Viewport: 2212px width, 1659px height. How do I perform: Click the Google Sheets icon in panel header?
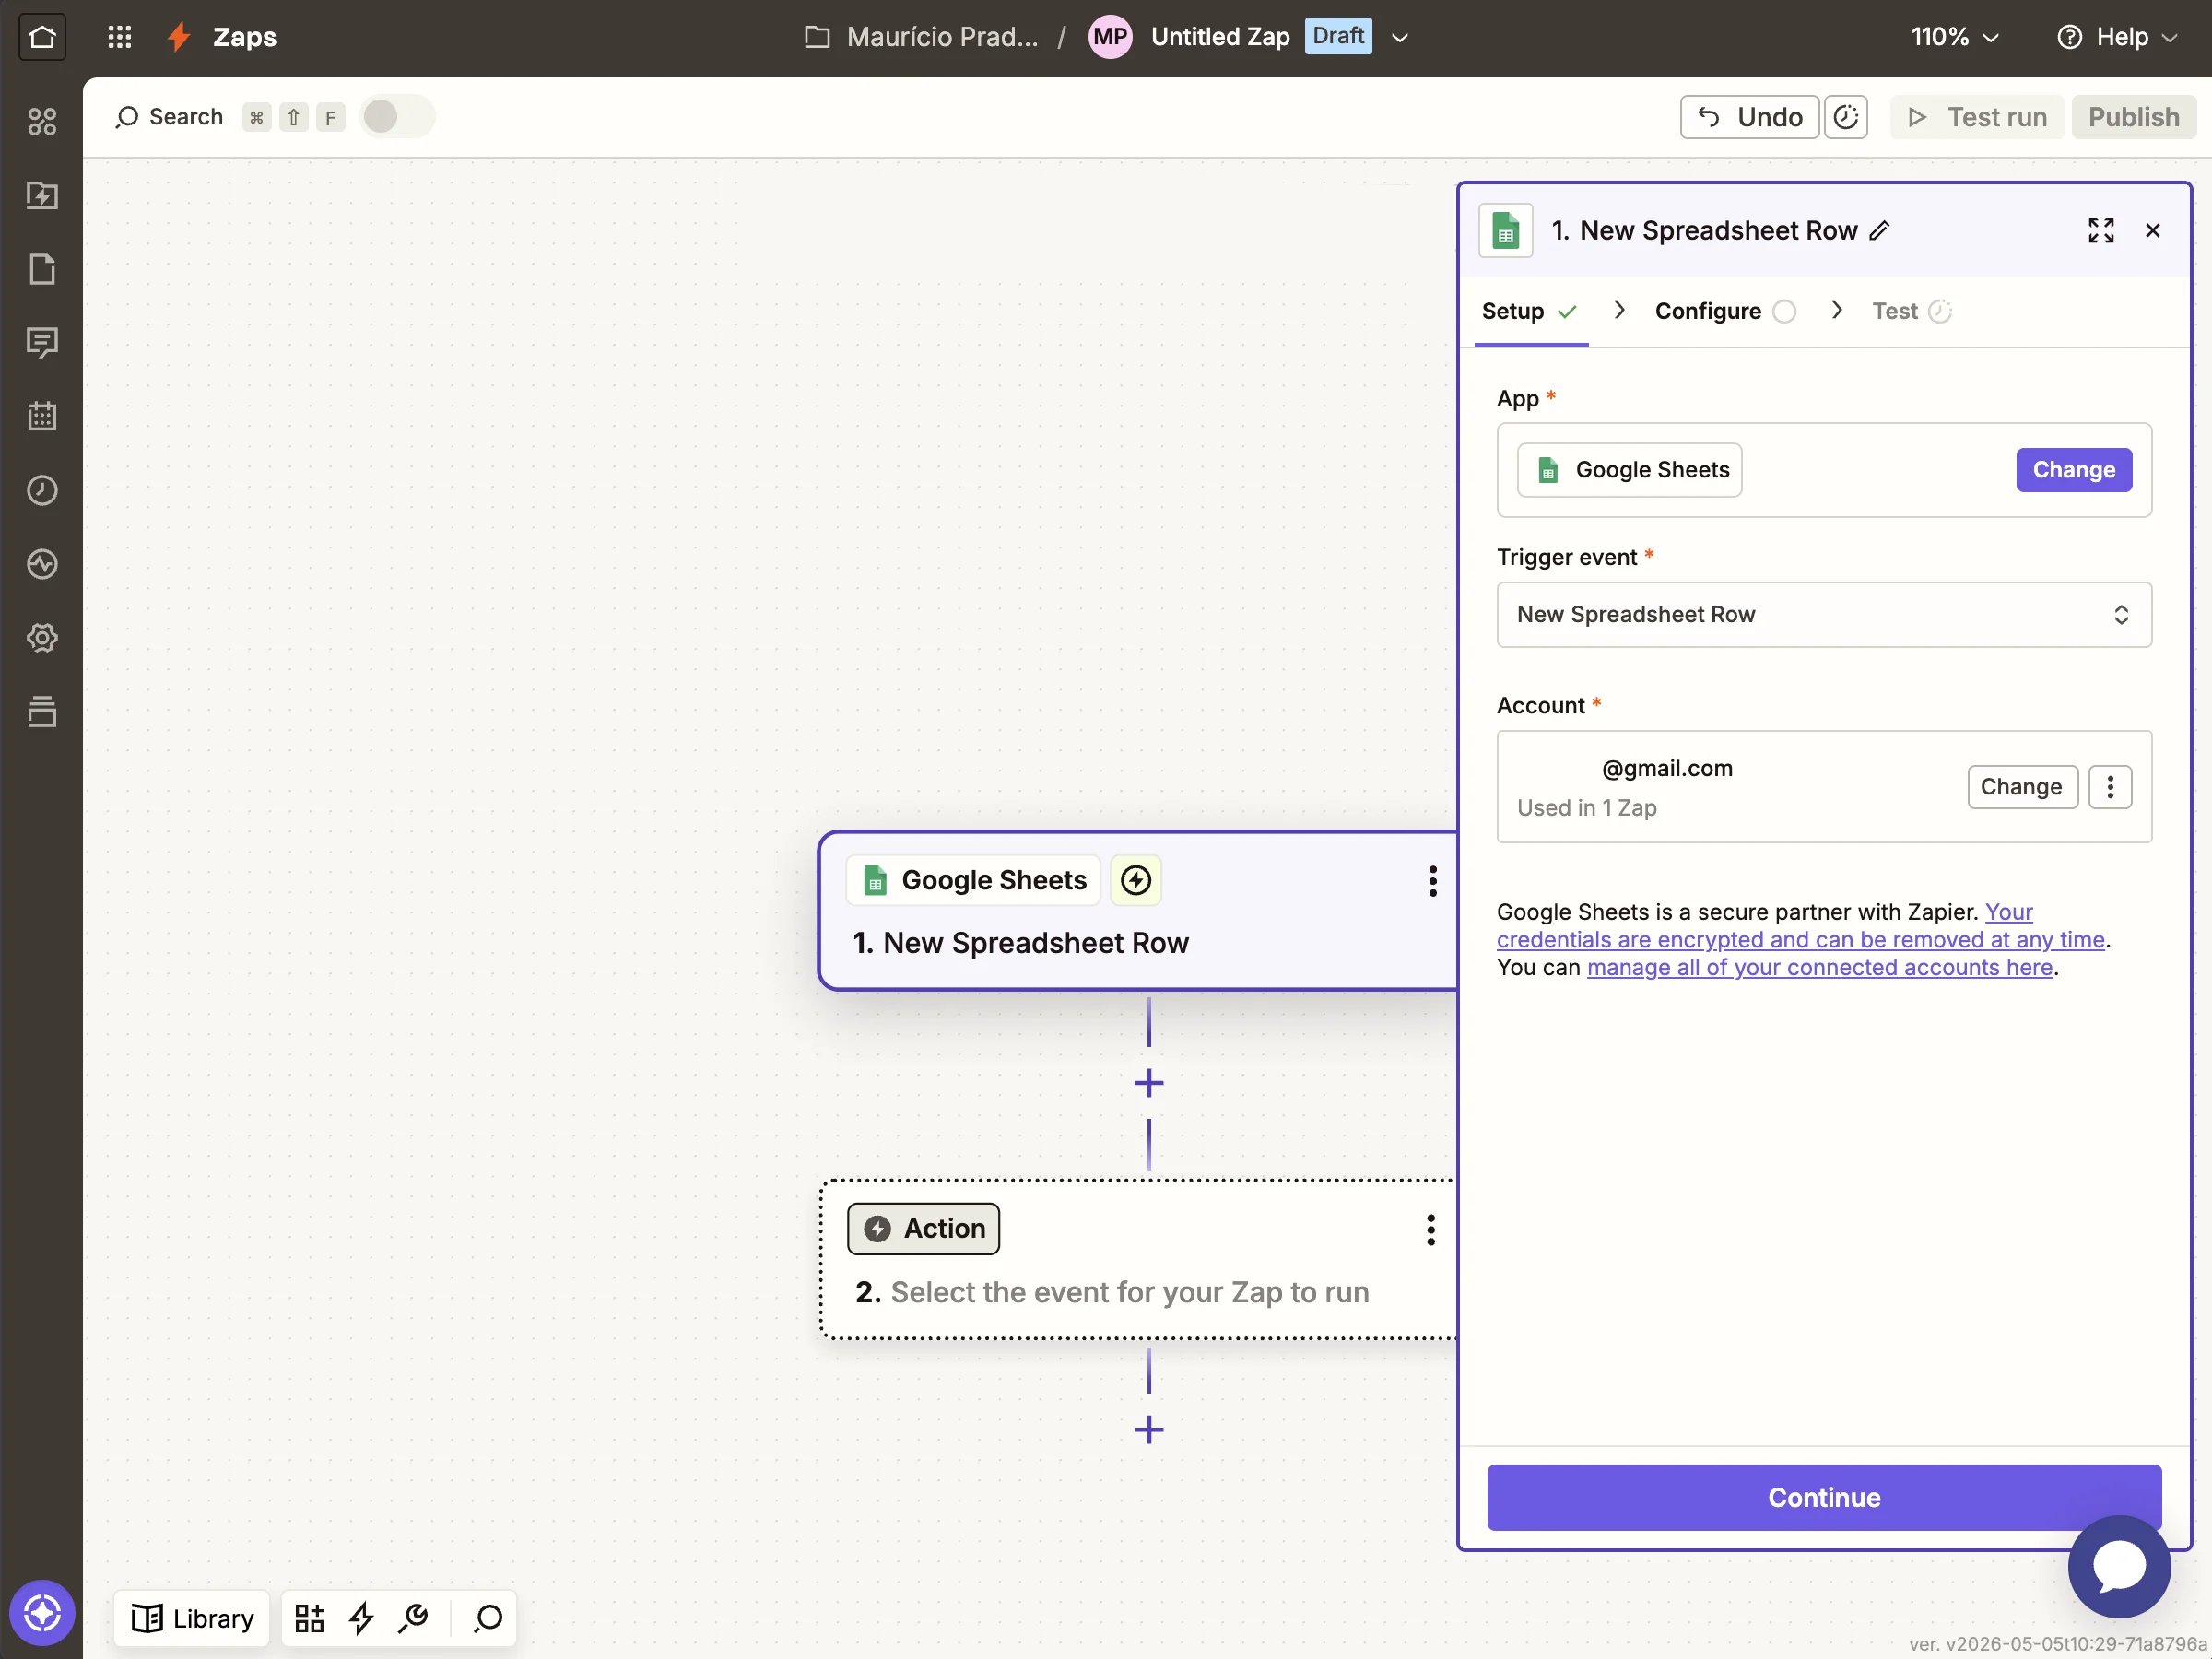tap(1505, 231)
